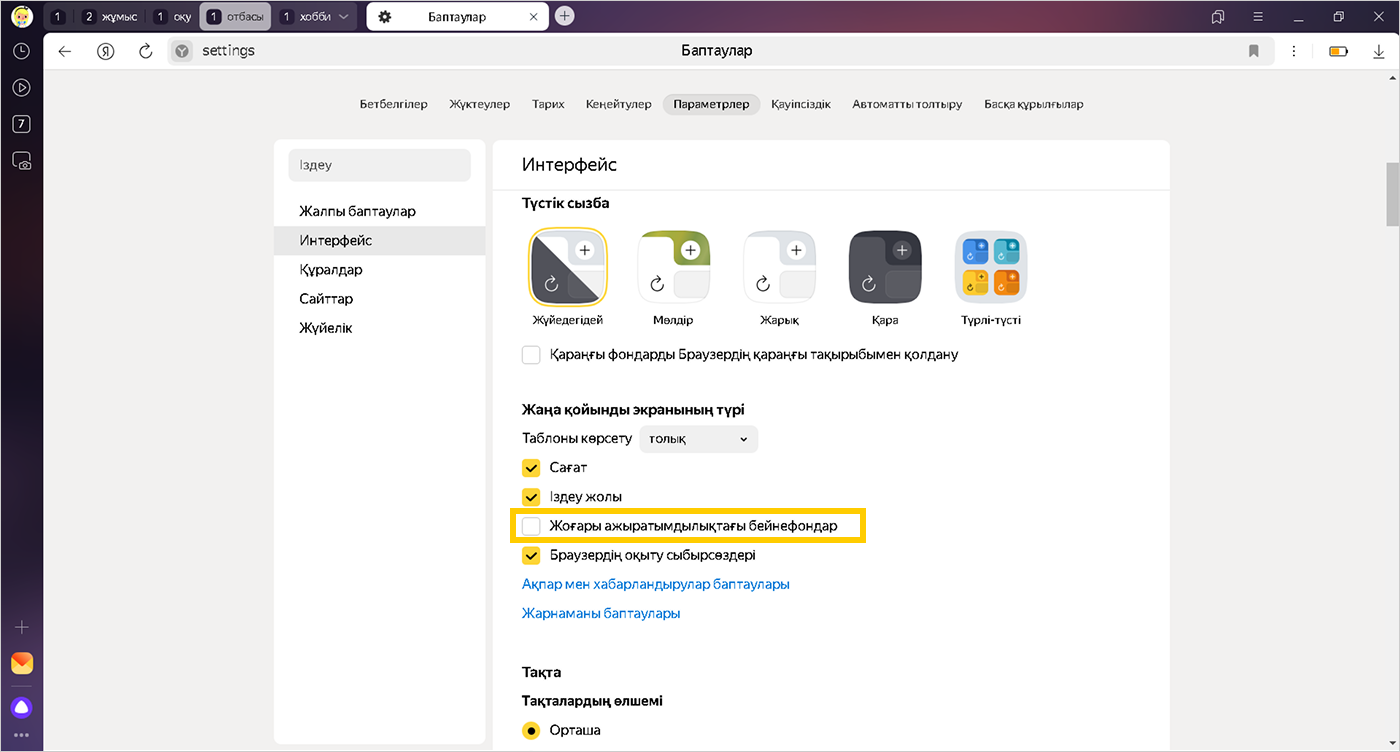Open Yandex Mail icon in sidebar

pyautogui.click(x=21, y=663)
